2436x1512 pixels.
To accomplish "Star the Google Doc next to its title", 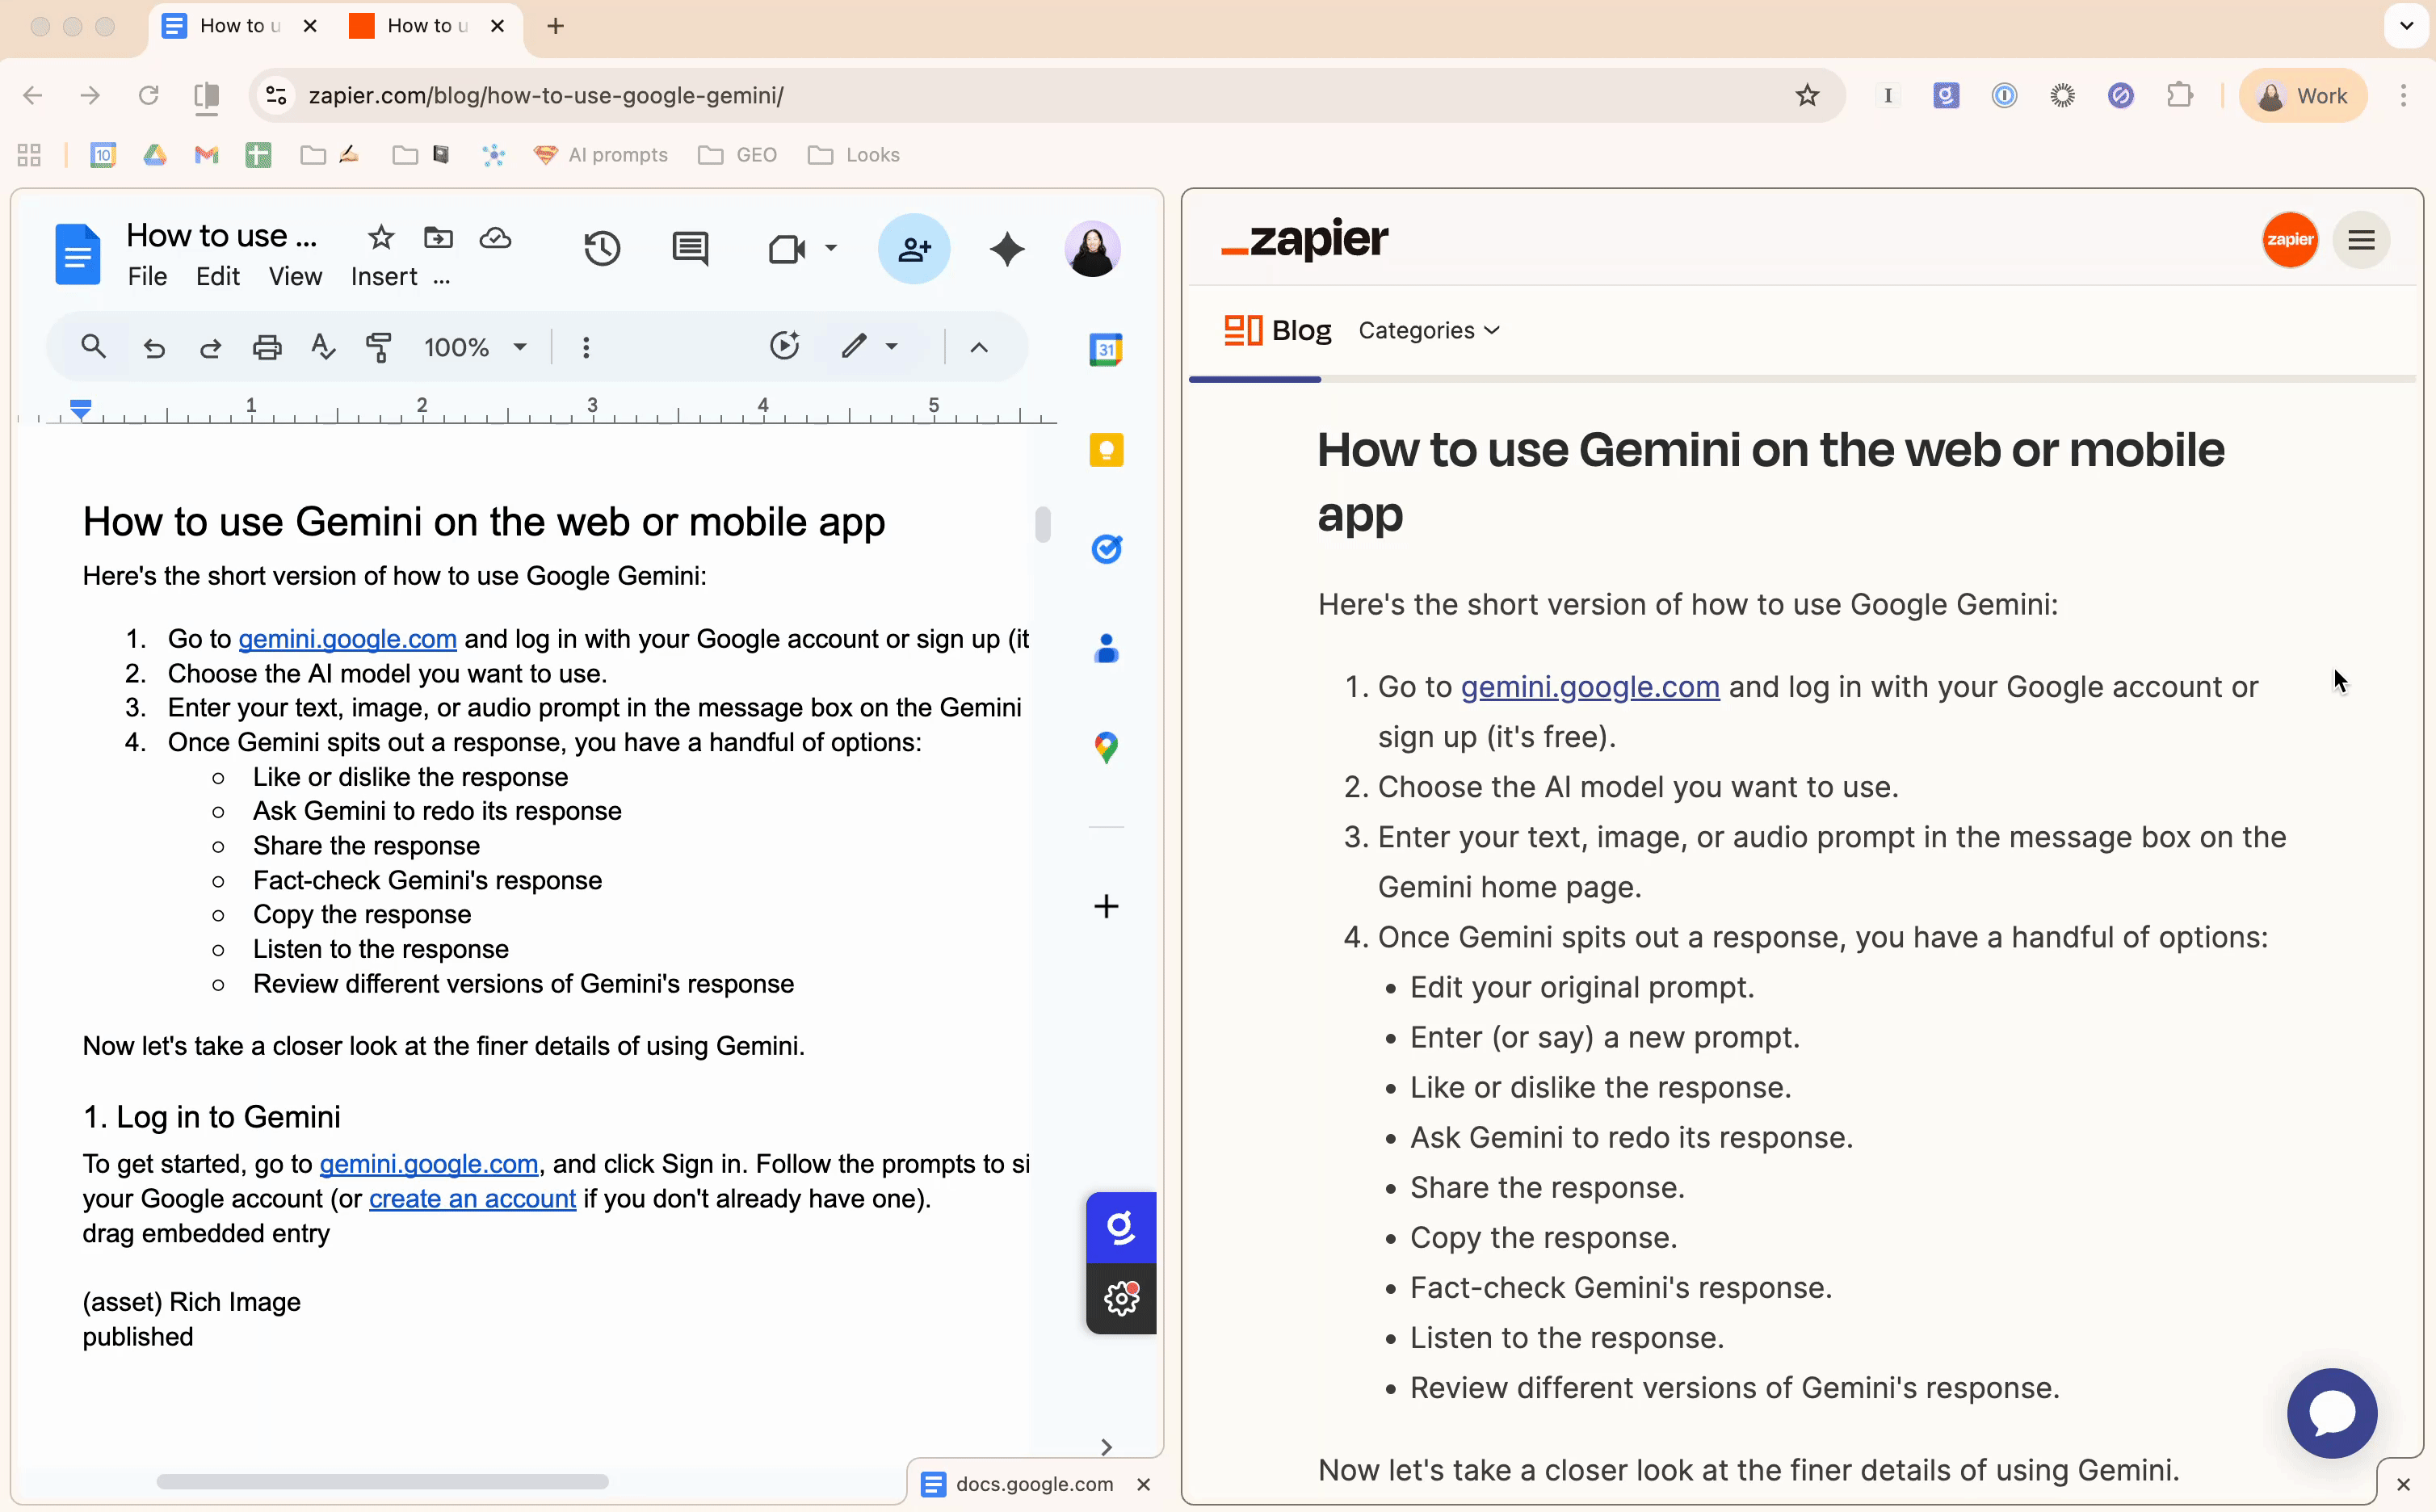I will [381, 237].
